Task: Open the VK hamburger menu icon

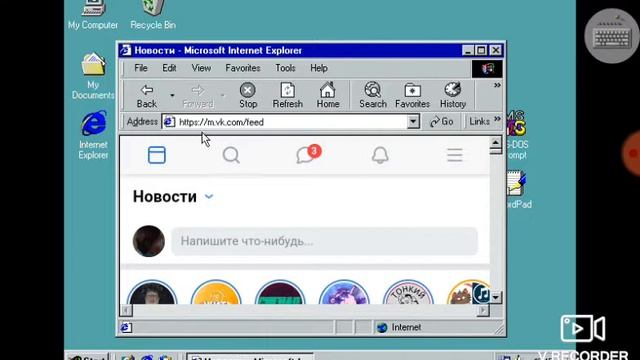Action: point(454,155)
